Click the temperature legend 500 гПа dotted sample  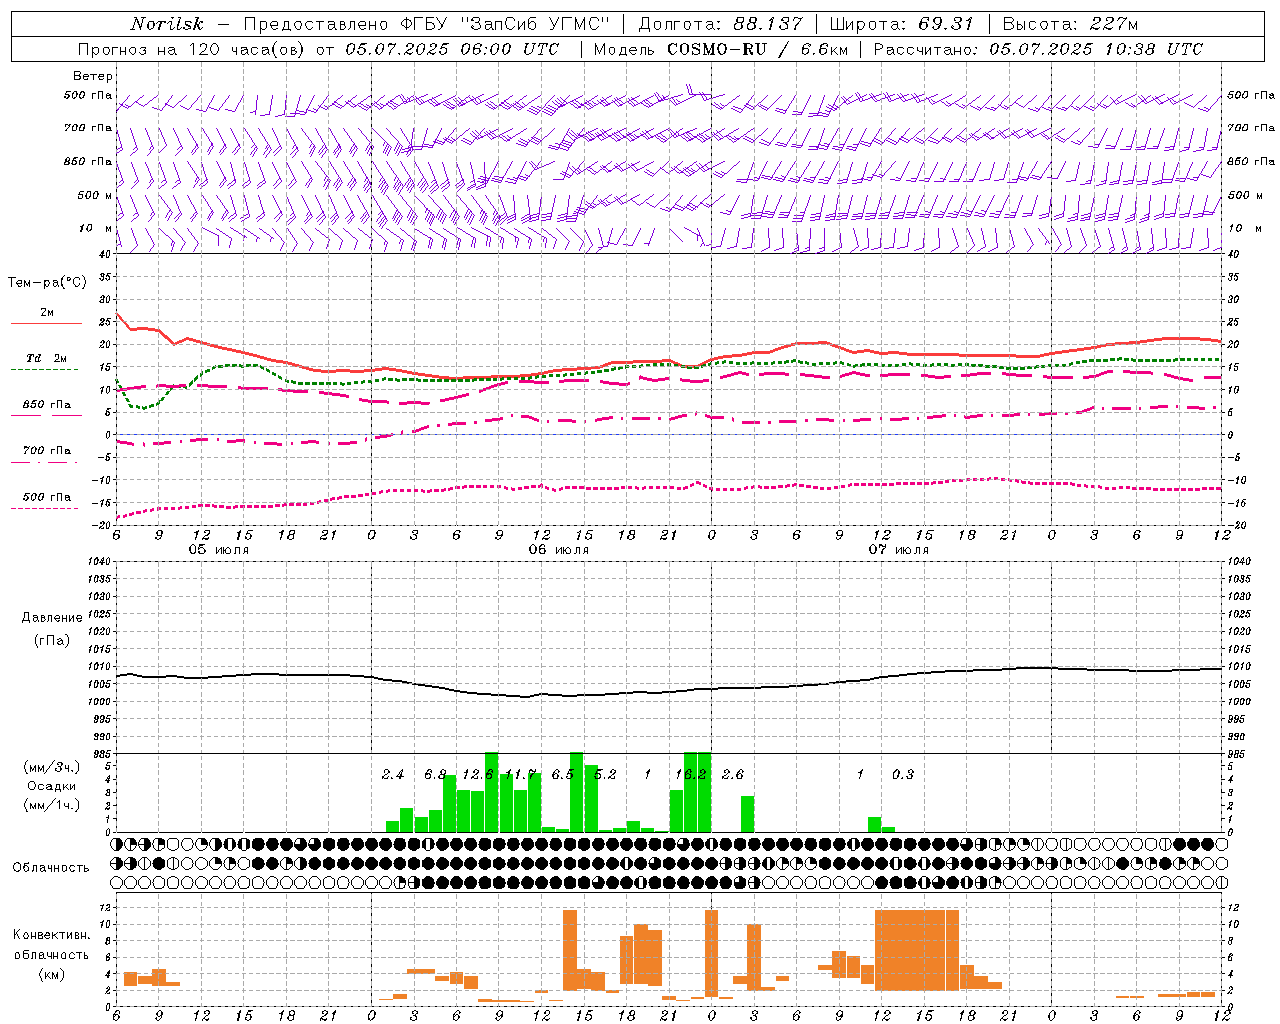pos(44,508)
